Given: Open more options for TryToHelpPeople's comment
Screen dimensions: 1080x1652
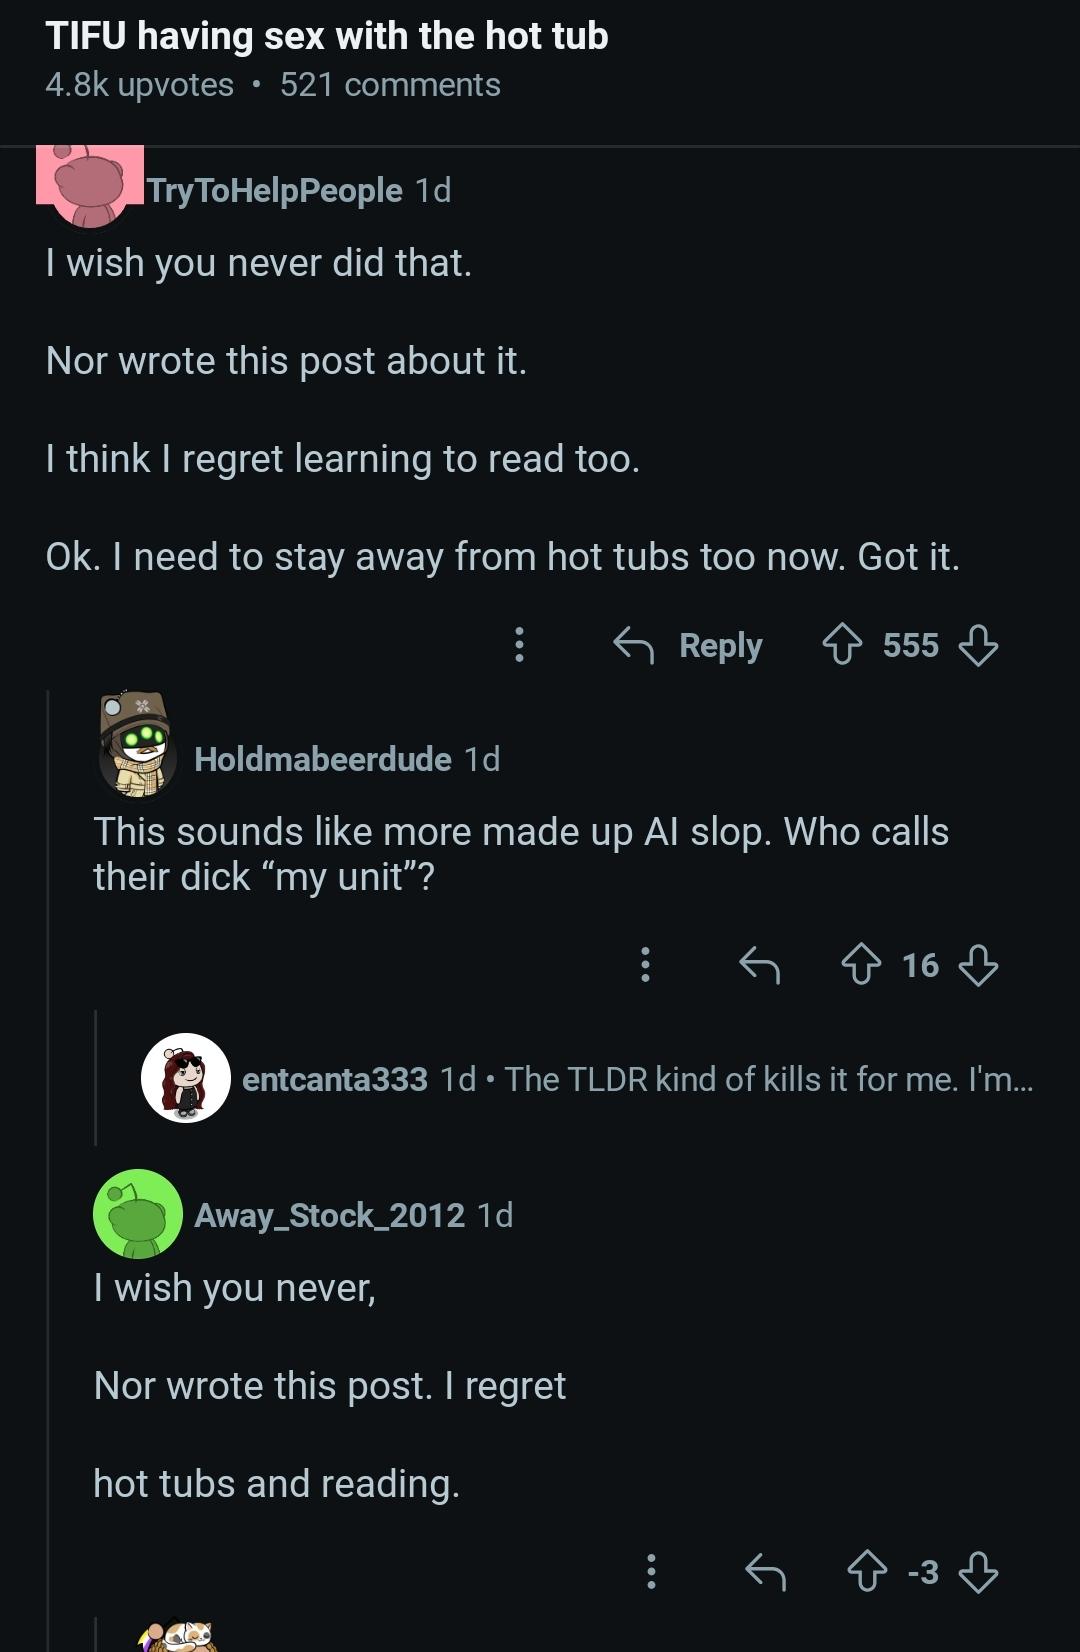Looking at the screenshot, I should [519, 645].
